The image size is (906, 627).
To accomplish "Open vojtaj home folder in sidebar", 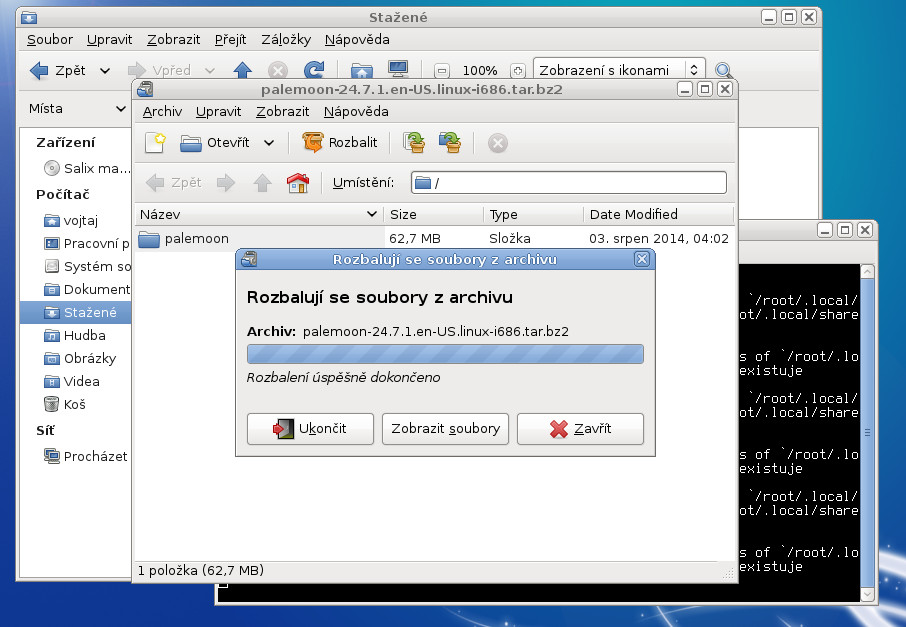I will click(71, 220).
